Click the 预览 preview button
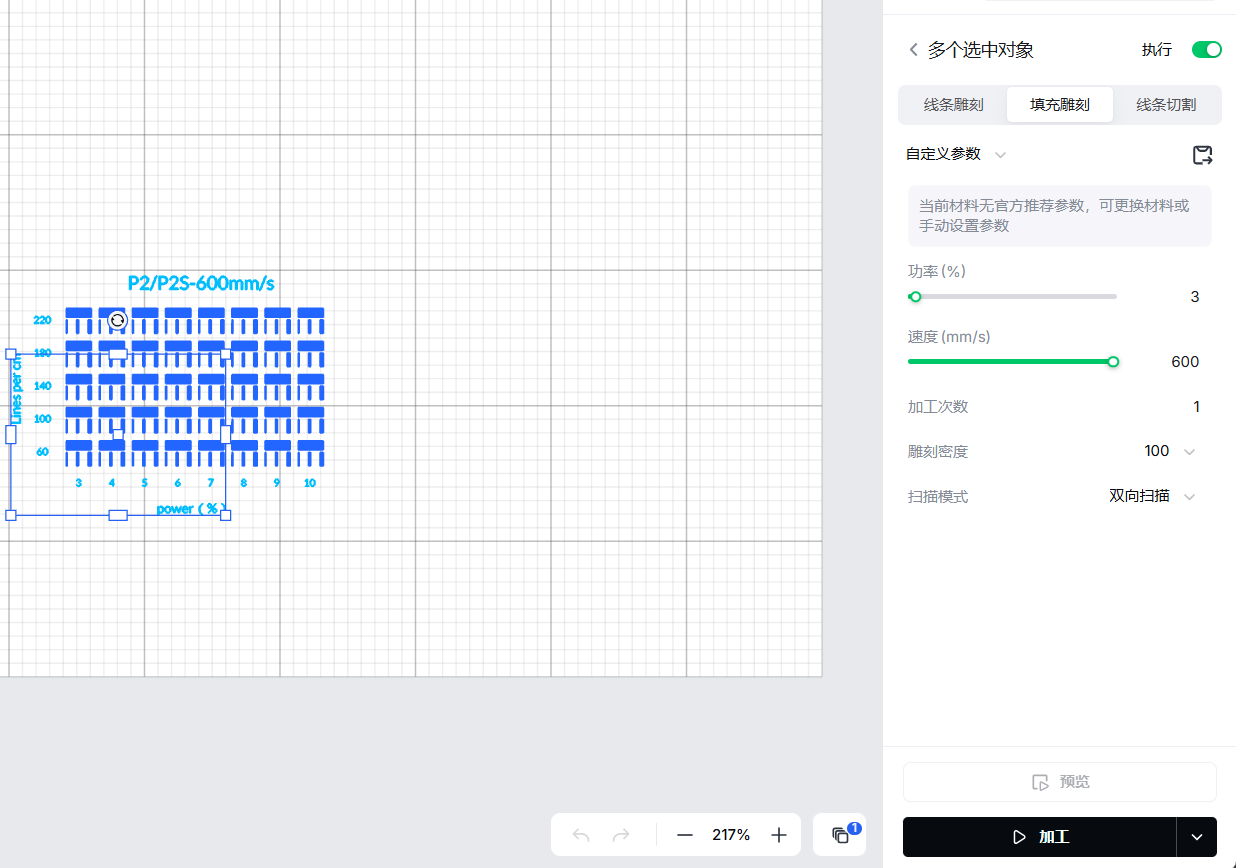 1059,782
